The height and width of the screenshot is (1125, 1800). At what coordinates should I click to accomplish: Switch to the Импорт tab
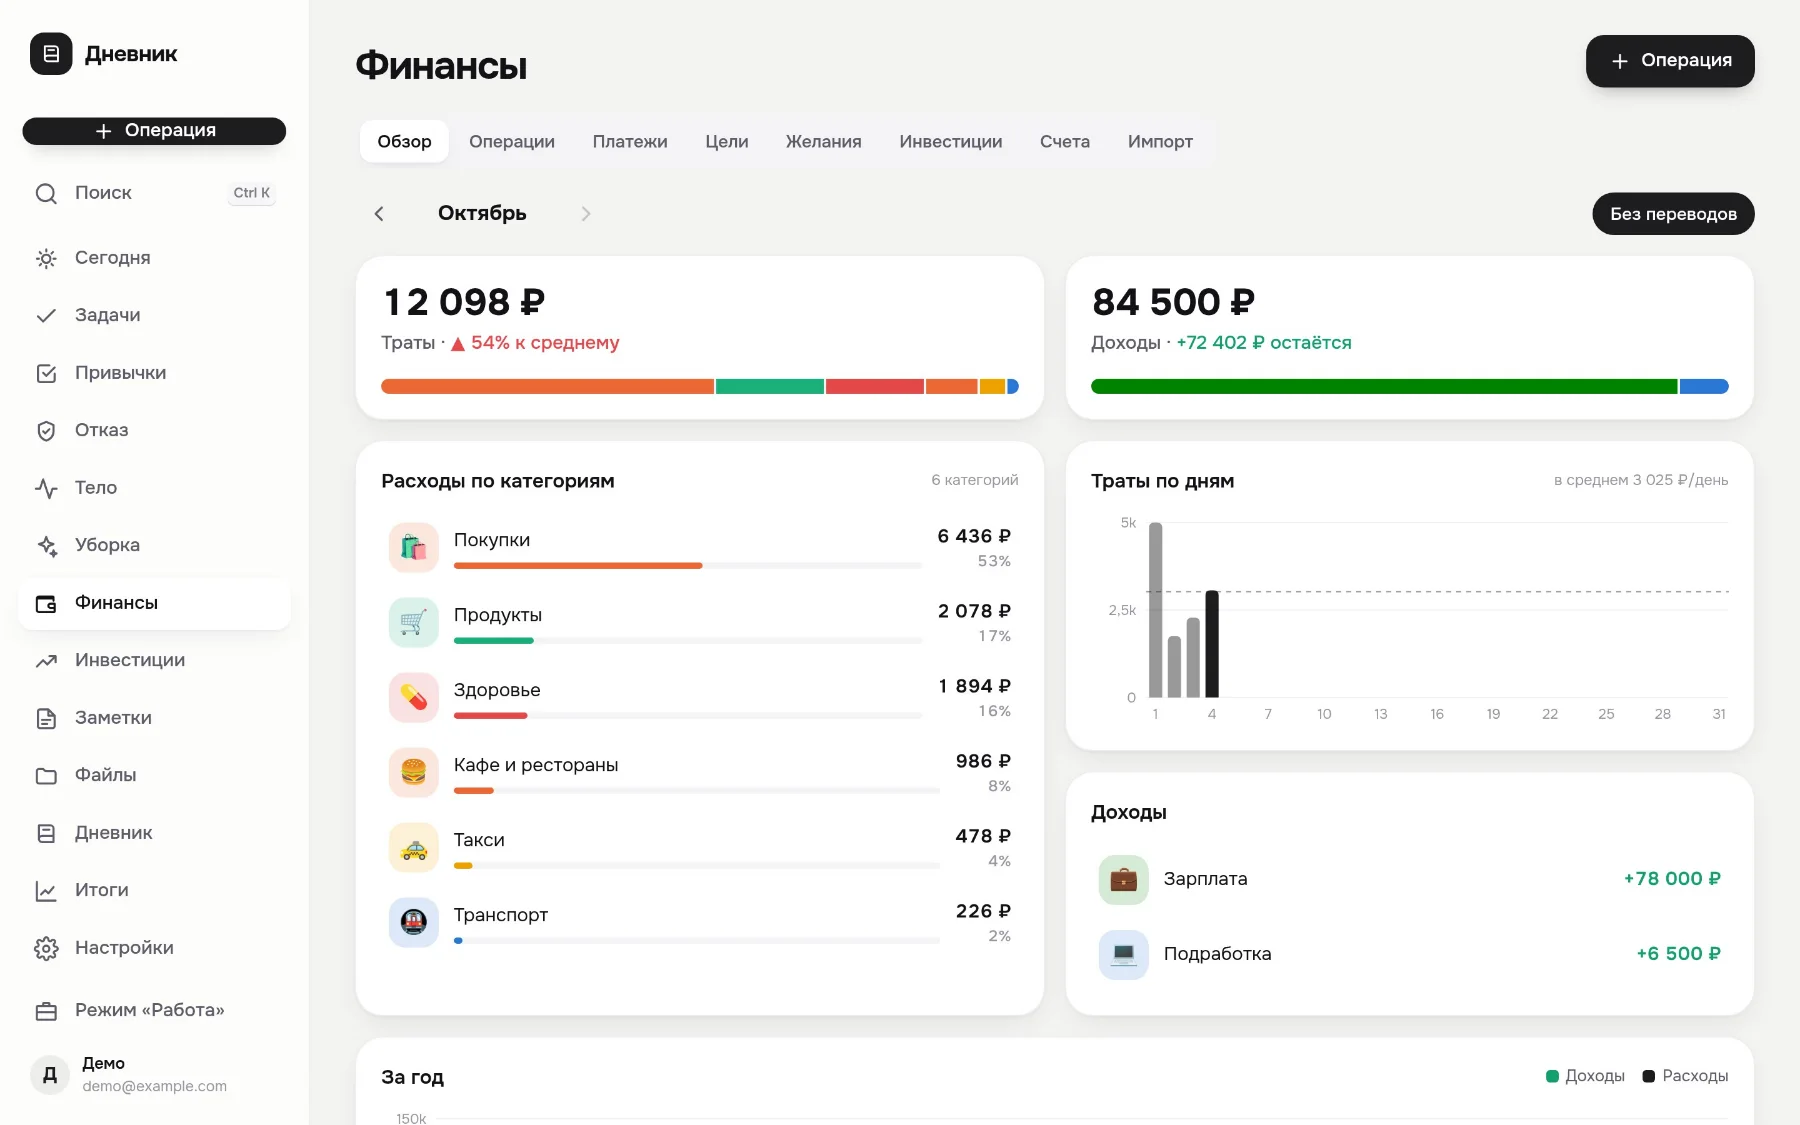1160,142
